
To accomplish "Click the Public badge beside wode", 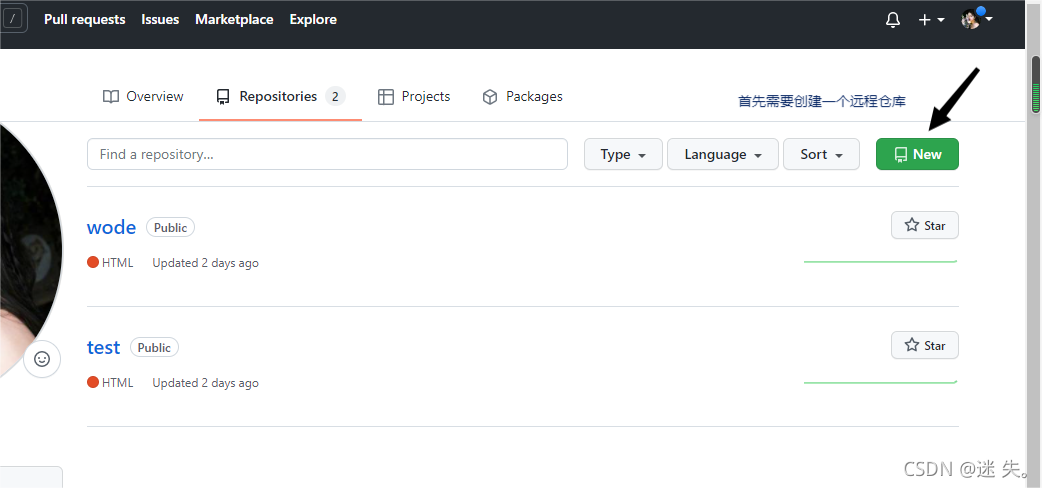I will pos(171,227).
